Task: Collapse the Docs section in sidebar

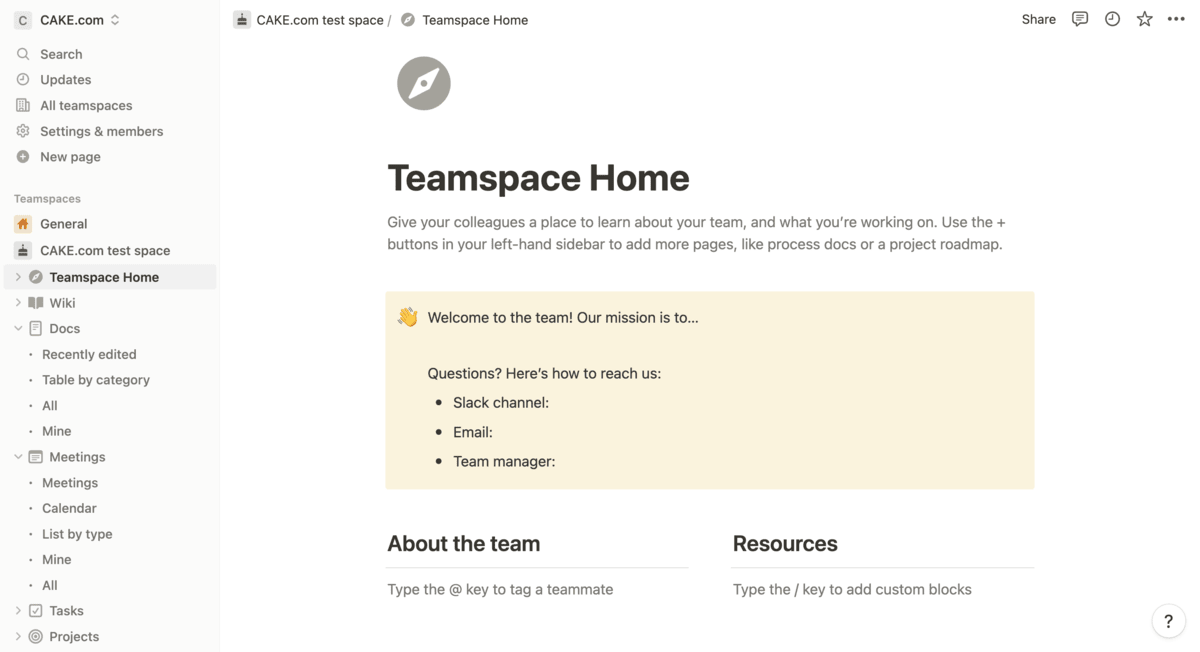Action: [x=18, y=328]
